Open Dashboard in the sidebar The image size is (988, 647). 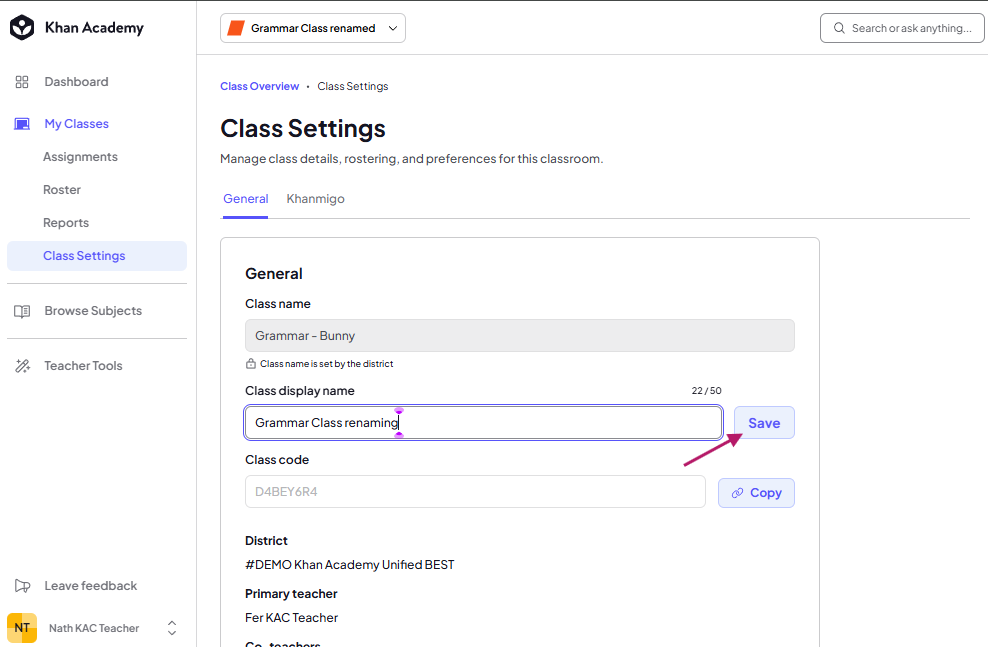(76, 82)
